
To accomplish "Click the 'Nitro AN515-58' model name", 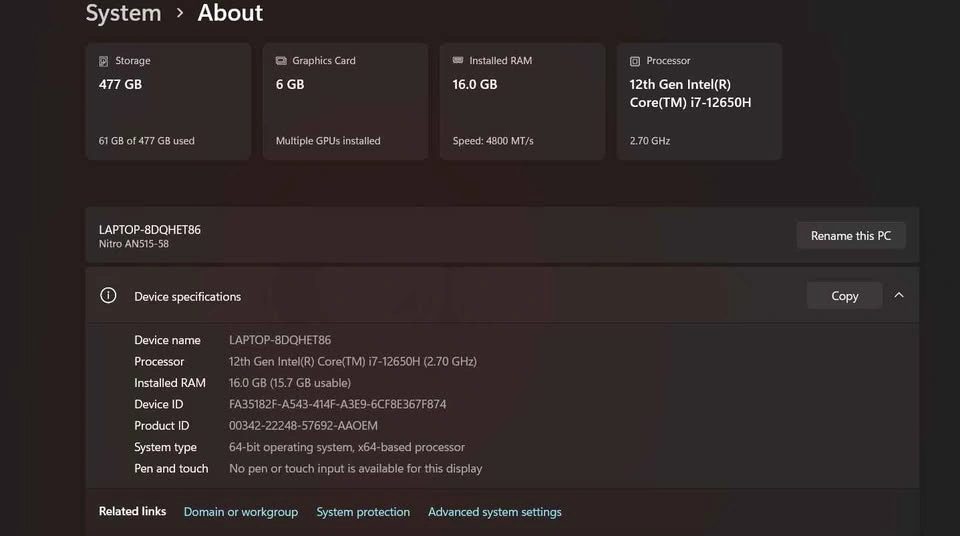I will coord(133,244).
